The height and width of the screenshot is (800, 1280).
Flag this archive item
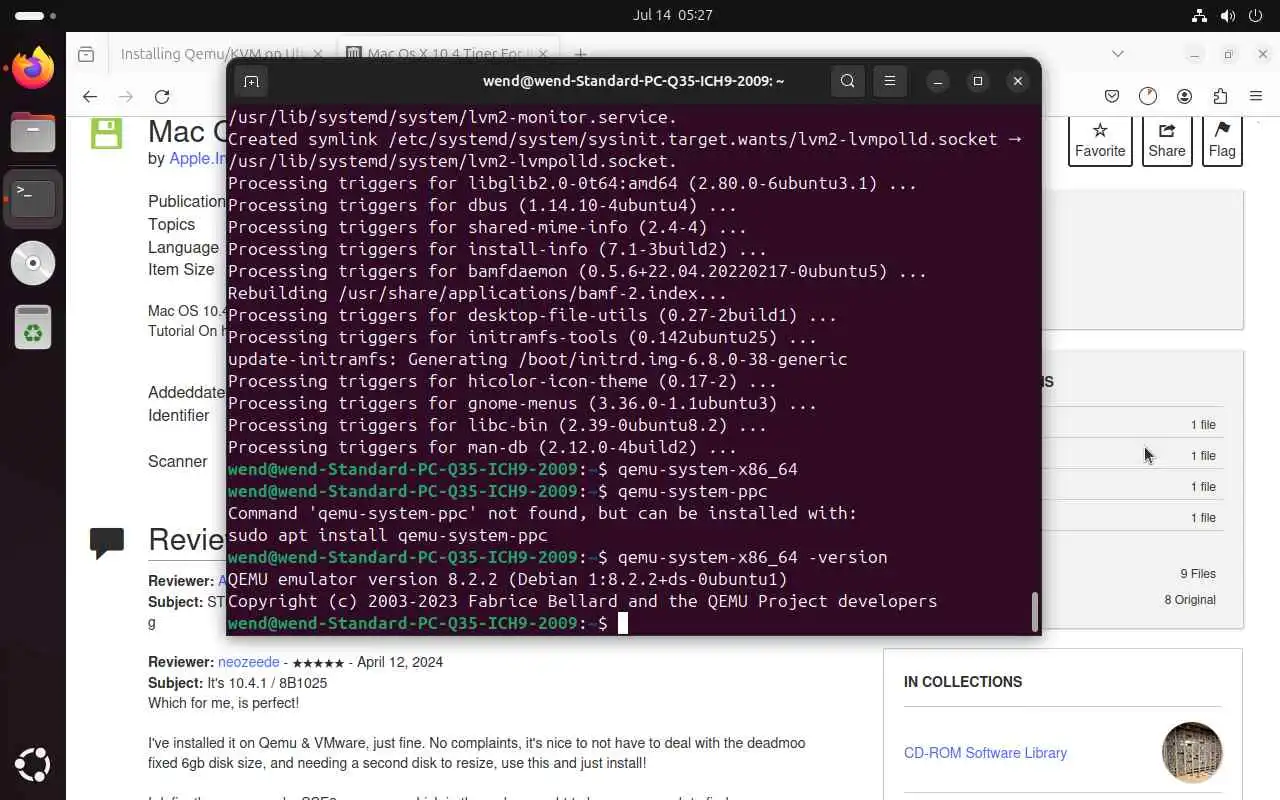pos(1222,141)
